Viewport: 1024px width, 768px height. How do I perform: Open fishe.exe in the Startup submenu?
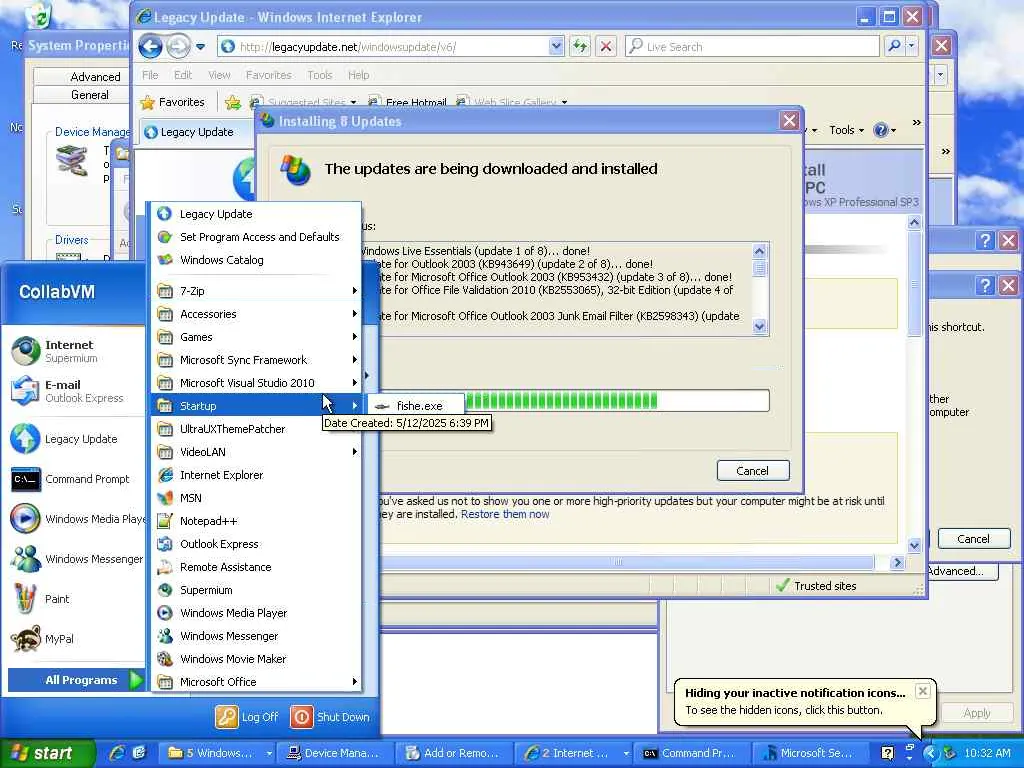pos(416,406)
